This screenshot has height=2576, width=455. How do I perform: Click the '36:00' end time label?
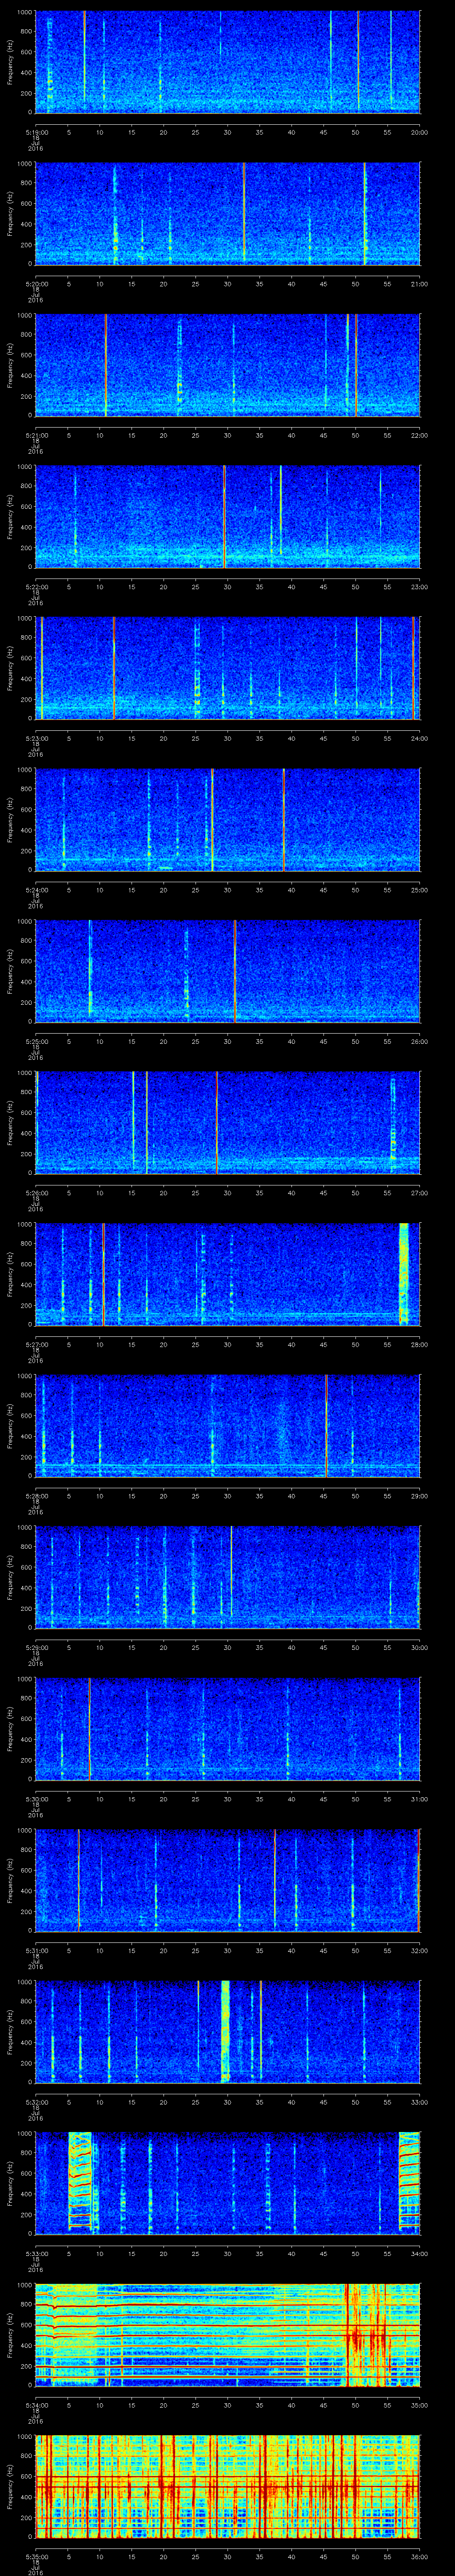[419, 2556]
